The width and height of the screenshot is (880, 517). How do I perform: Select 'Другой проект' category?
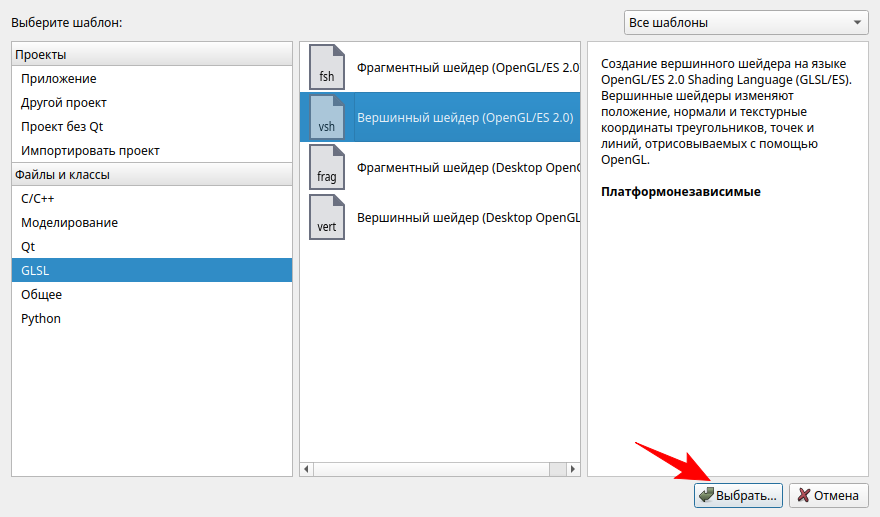tap(64, 102)
